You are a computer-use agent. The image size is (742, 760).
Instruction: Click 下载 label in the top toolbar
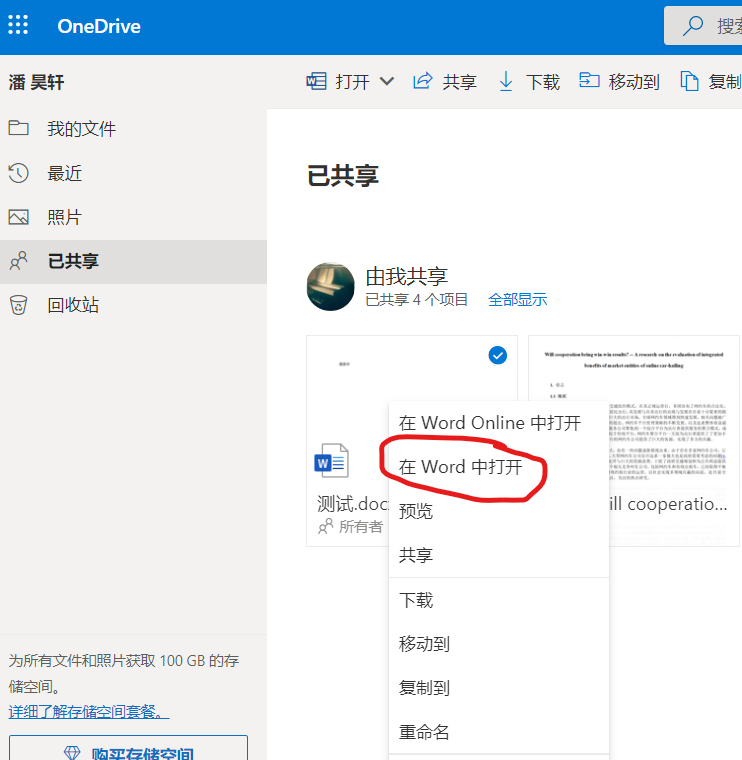(x=543, y=82)
